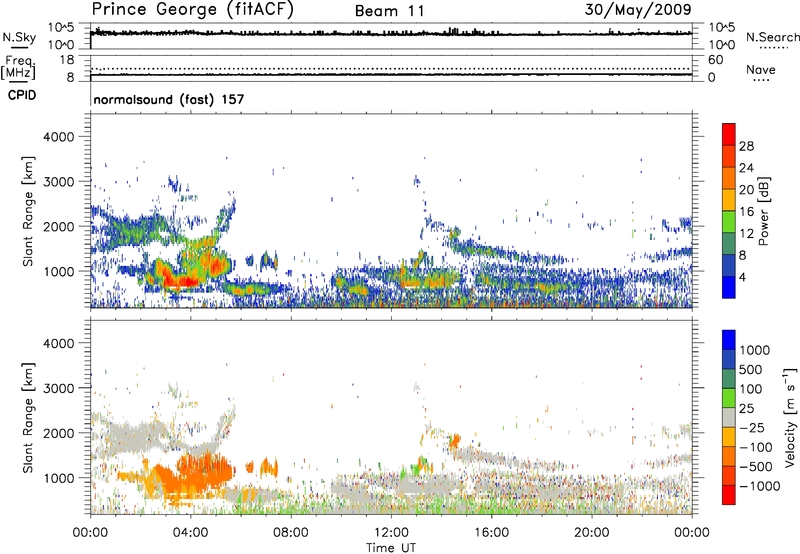Click the "60" Nave axis tick label
The image size is (800, 554).
tap(715, 60)
